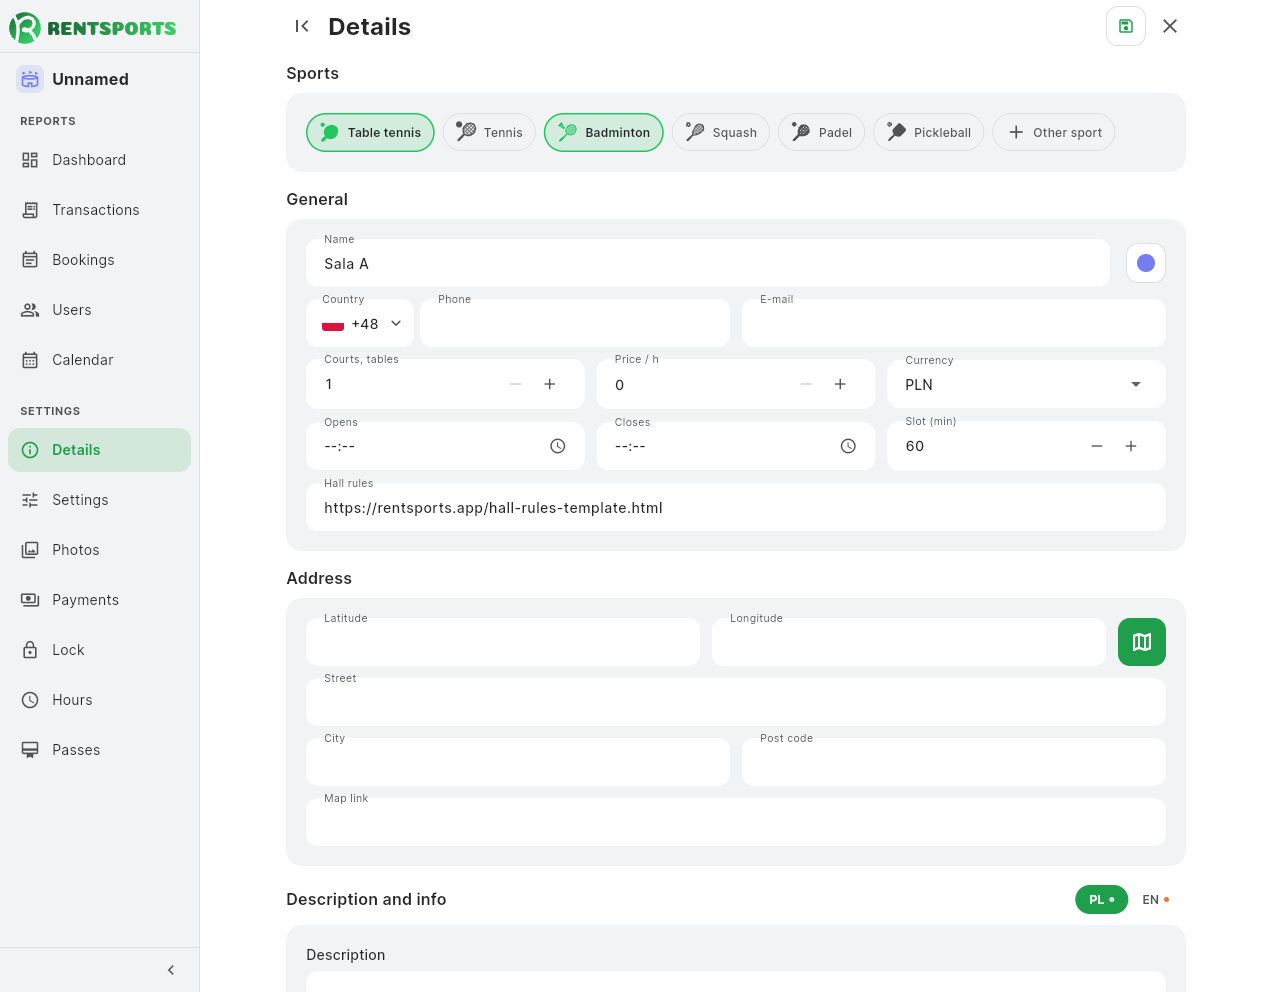Open Hours in the sidebar
The width and height of the screenshot is (1272, 992).
99,700
